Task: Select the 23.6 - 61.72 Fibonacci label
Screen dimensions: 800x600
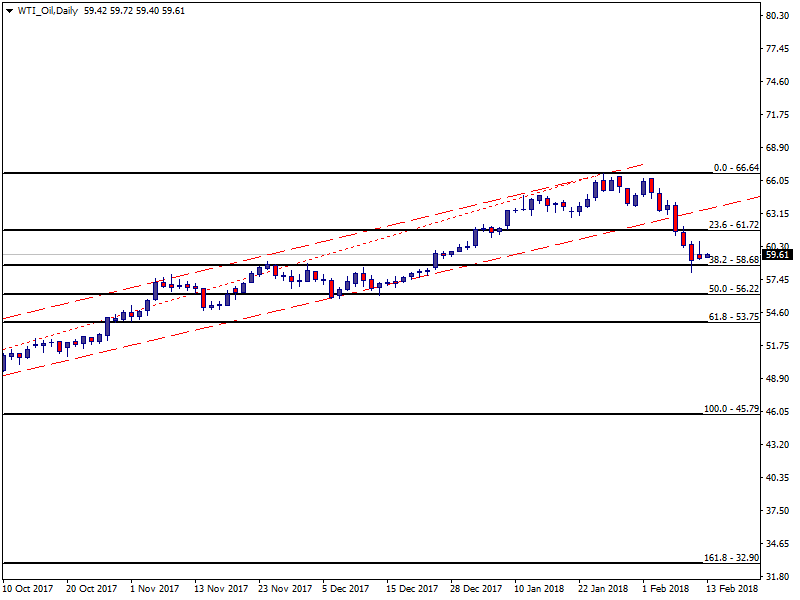Action: click(x=735, y=225)
